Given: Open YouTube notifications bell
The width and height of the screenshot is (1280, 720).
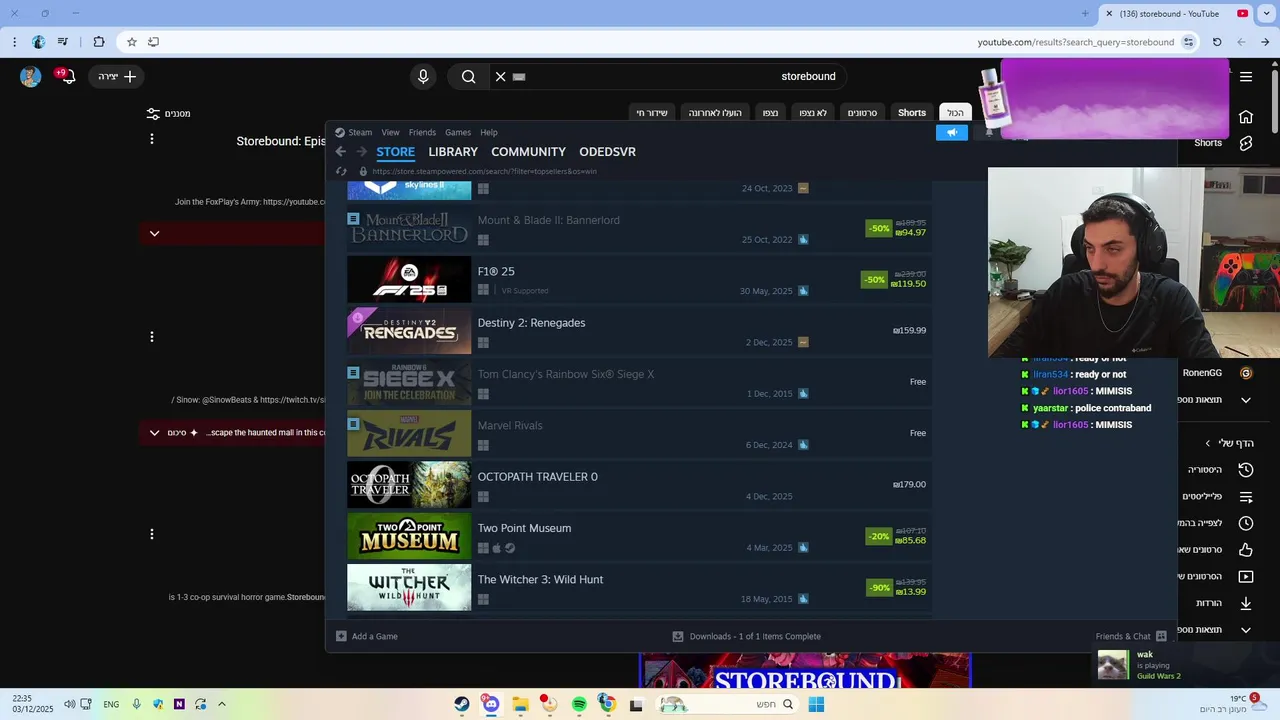Looking at the screenshot, I should click(x=68, y=77).
